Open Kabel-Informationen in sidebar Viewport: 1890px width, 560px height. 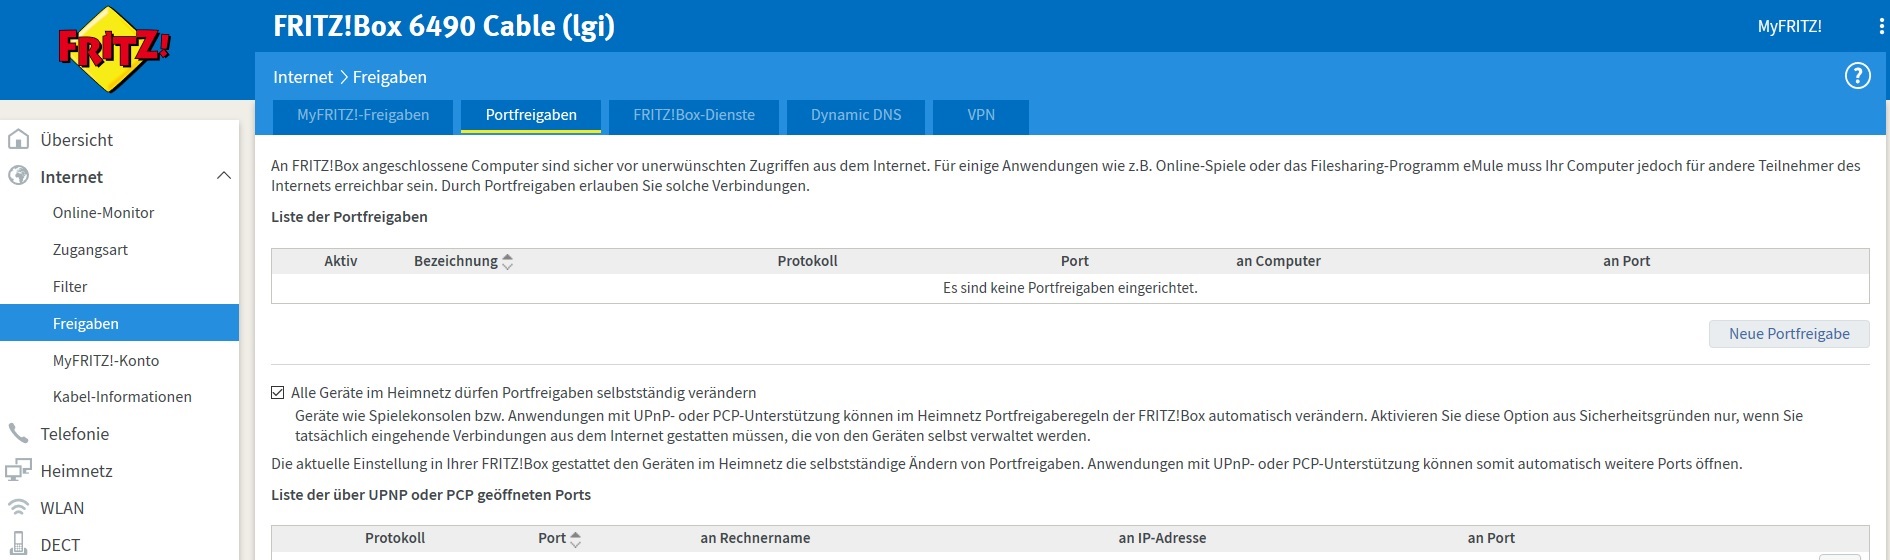(x=122, y=397)
